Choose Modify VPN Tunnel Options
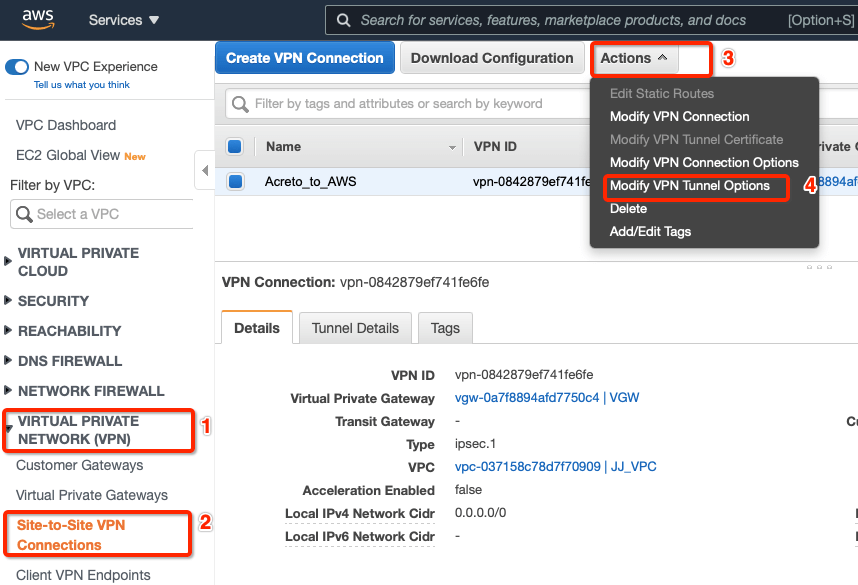Screen dimensions: 858x585 pos(689,186)
